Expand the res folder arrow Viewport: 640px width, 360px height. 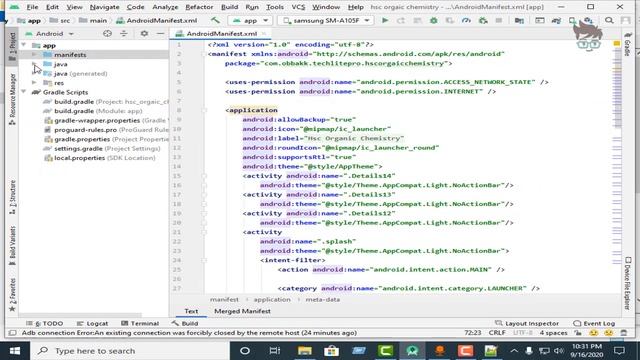34,82
